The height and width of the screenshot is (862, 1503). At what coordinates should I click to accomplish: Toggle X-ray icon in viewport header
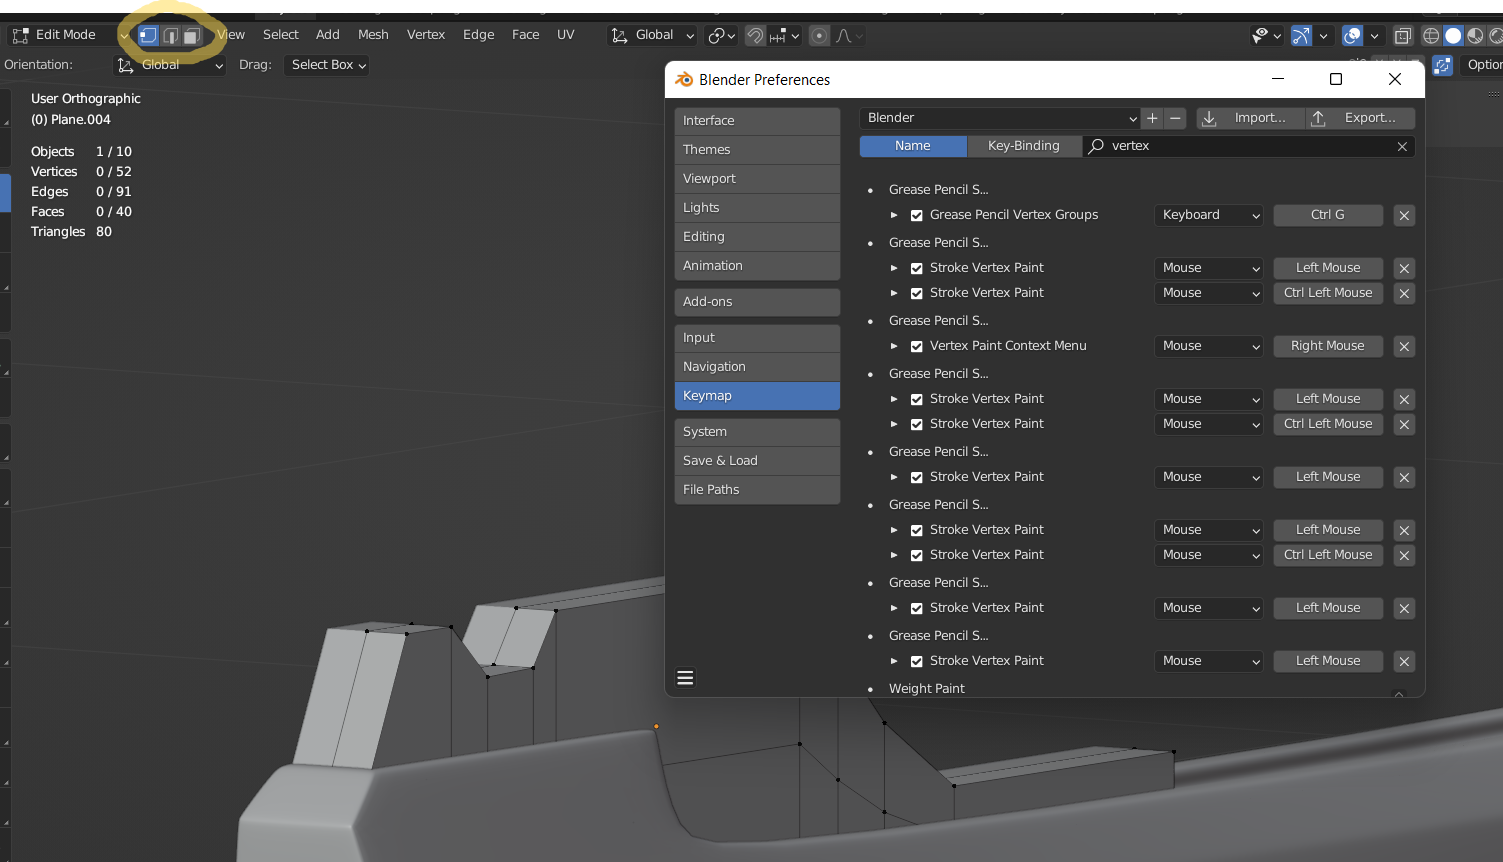1403,35
